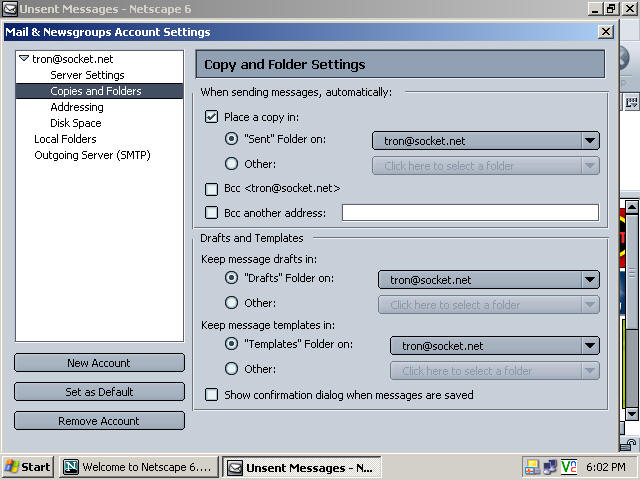Image resolution: width=640 pixels, height=480 pixels.
Task: Open Disk Space settings
Action: click(76, 123)
